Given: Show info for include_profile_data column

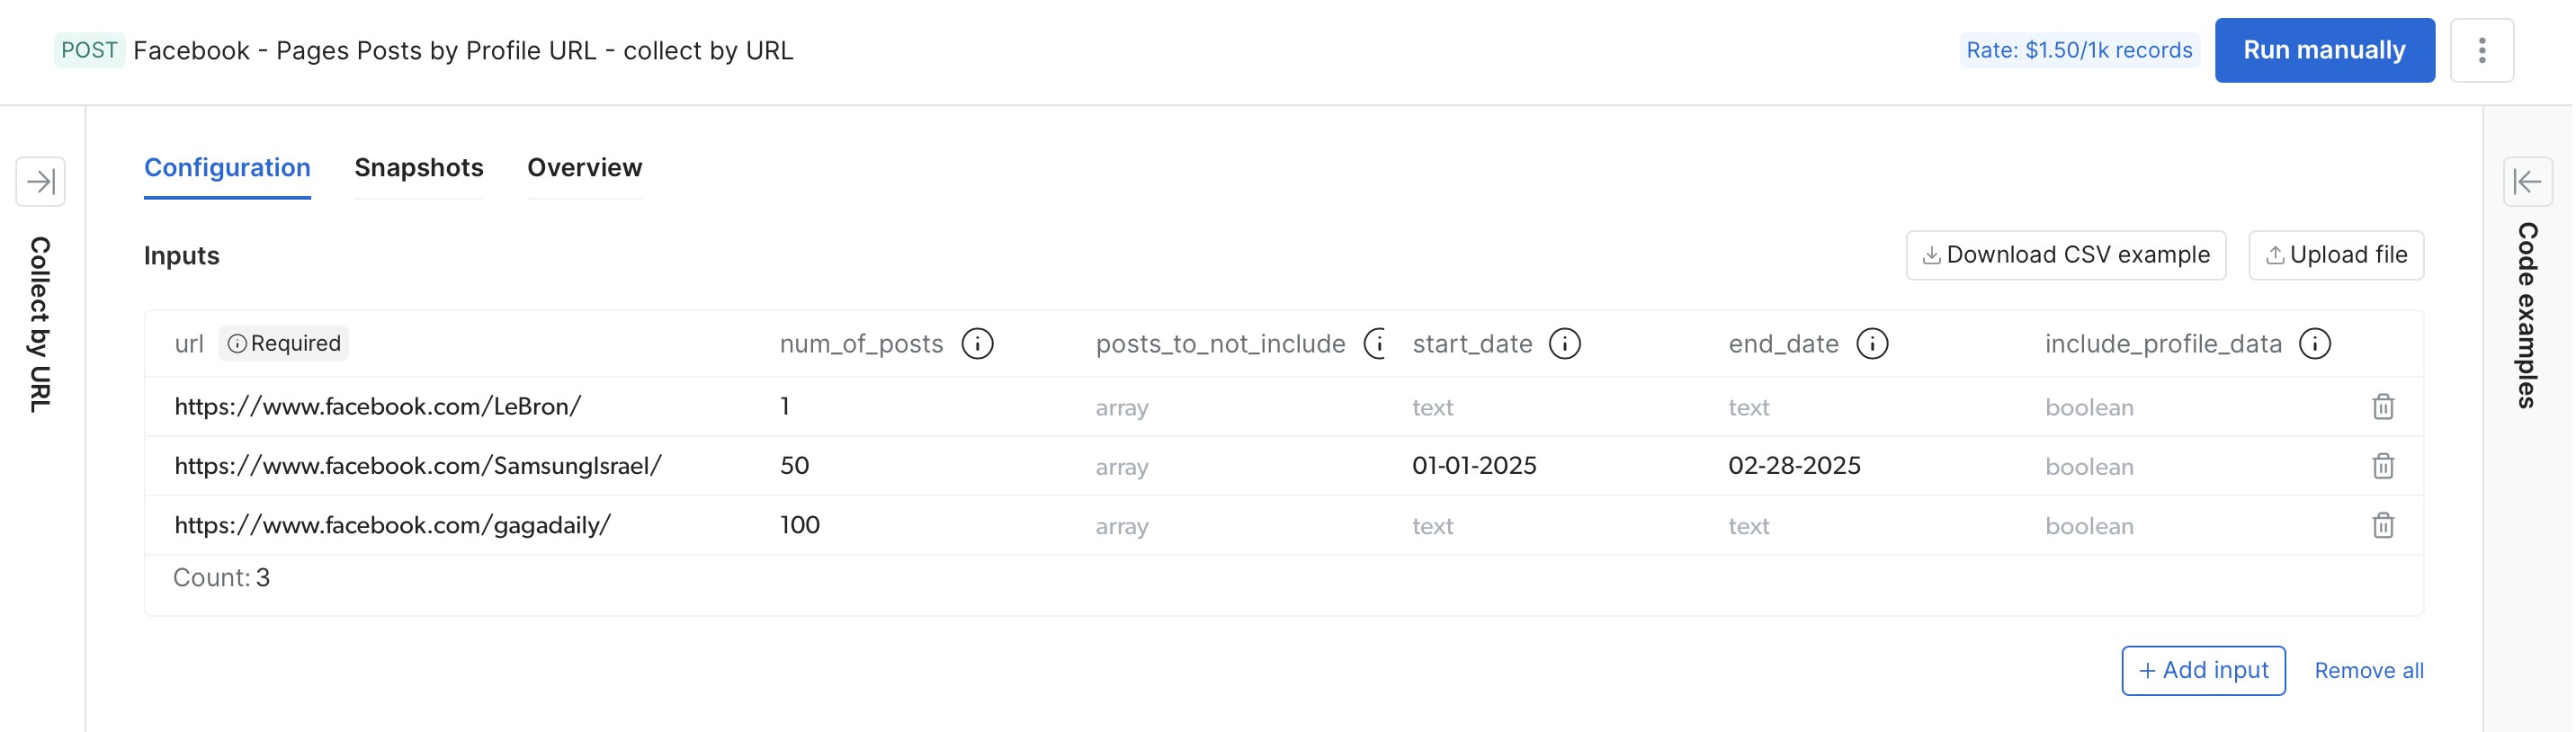Looking at the screenshot, I should (2314, 344).
